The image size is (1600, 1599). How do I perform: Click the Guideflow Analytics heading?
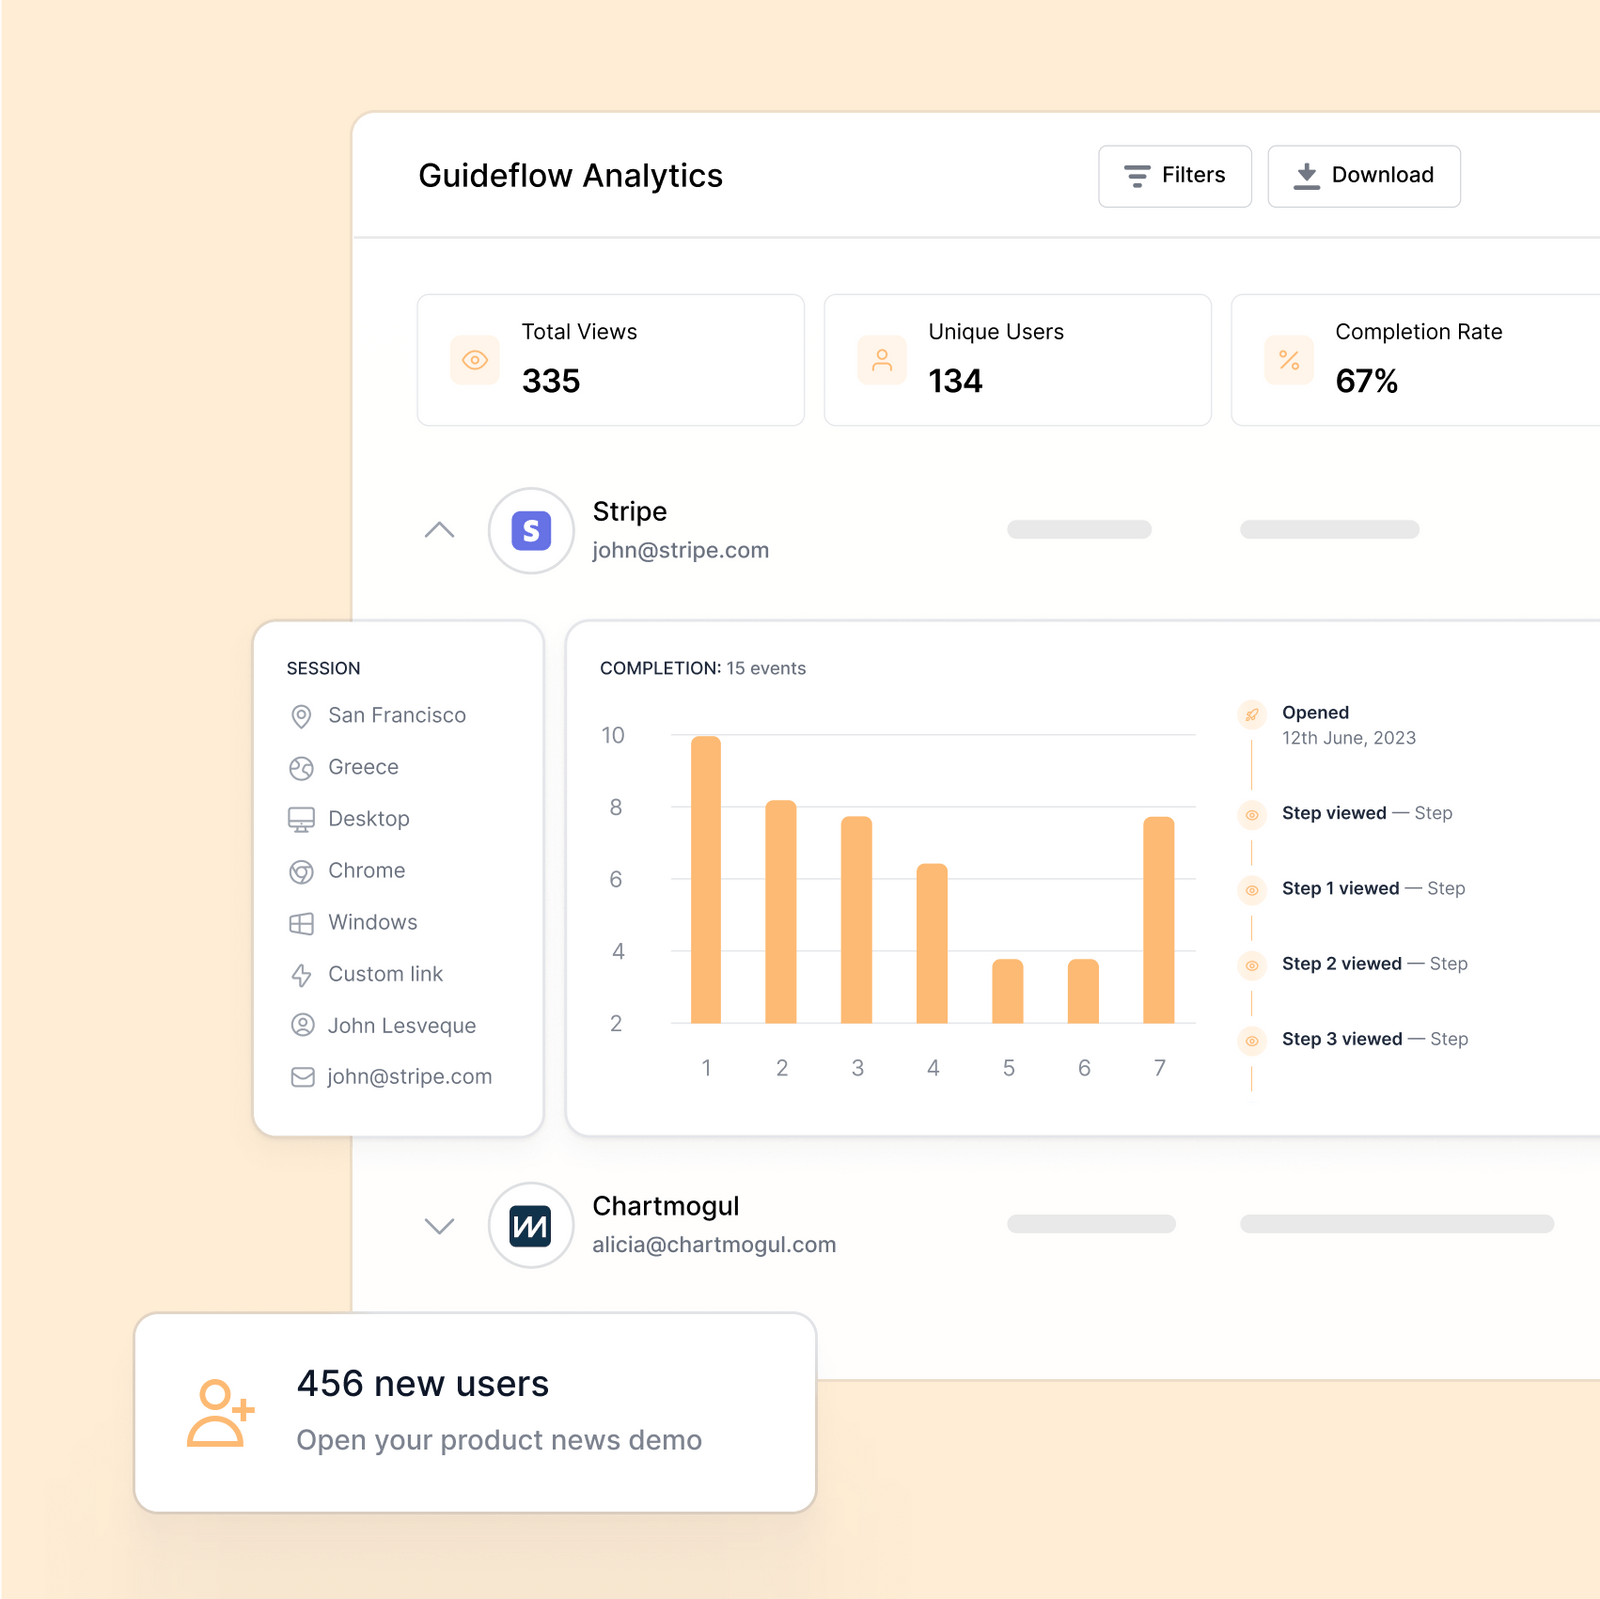coord(570,176)
